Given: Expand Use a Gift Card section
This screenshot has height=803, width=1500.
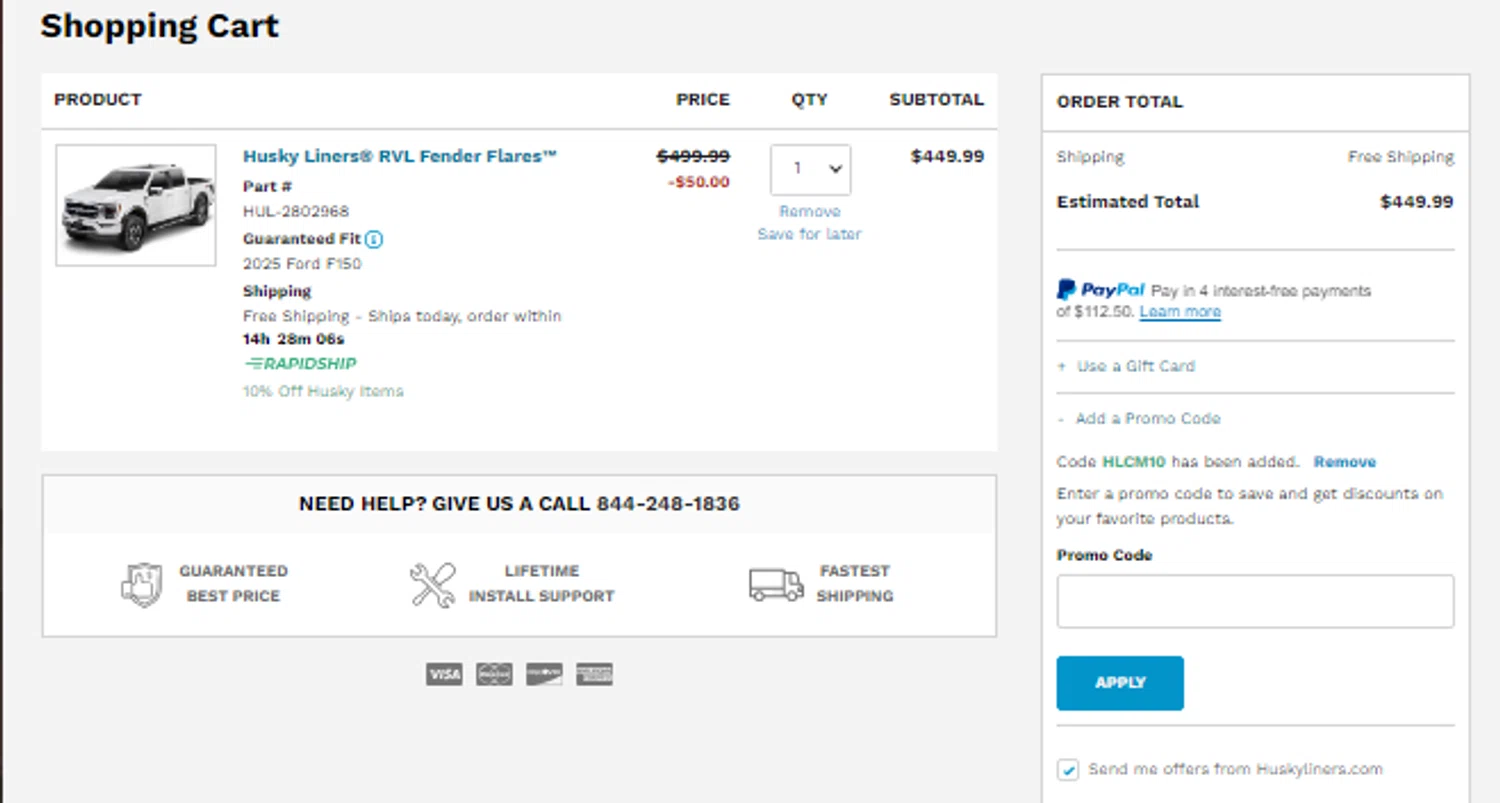Looking at the screenshot, I should (x=1135, y=366).
